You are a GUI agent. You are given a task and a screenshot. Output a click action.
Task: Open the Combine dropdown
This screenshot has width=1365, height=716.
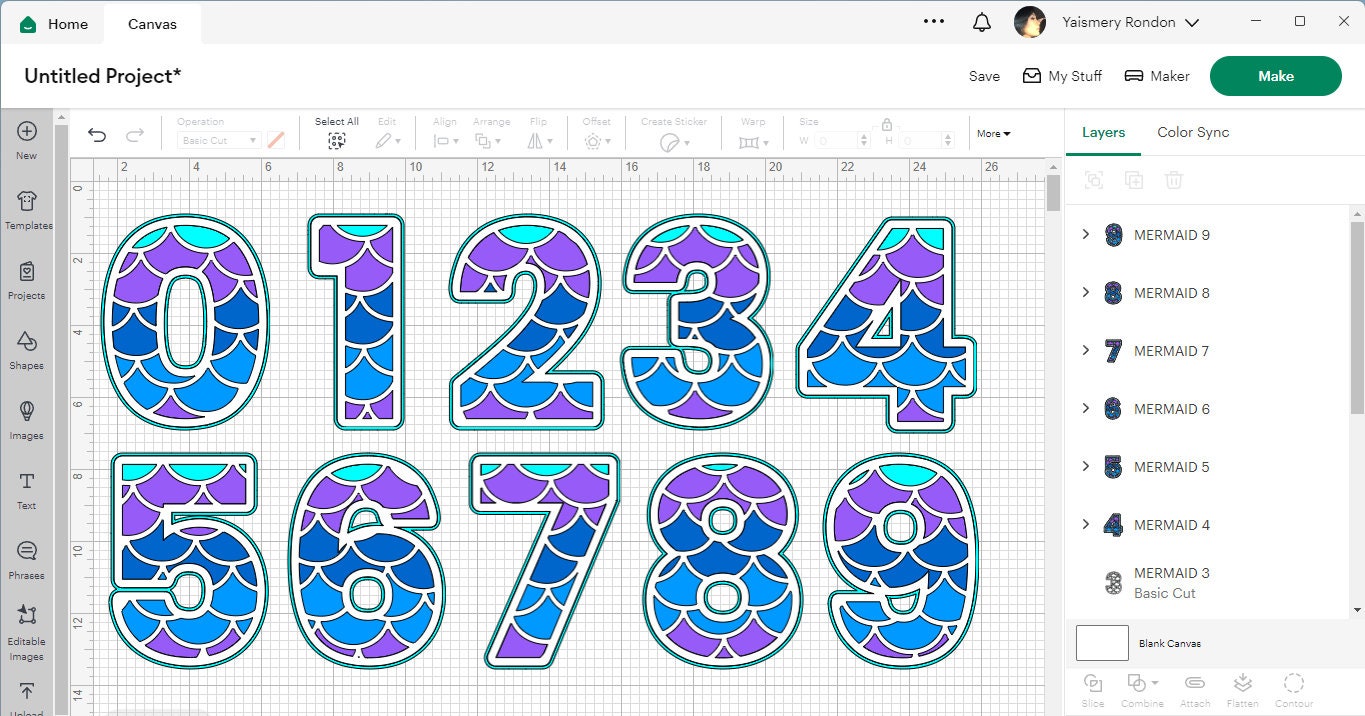1142,690
